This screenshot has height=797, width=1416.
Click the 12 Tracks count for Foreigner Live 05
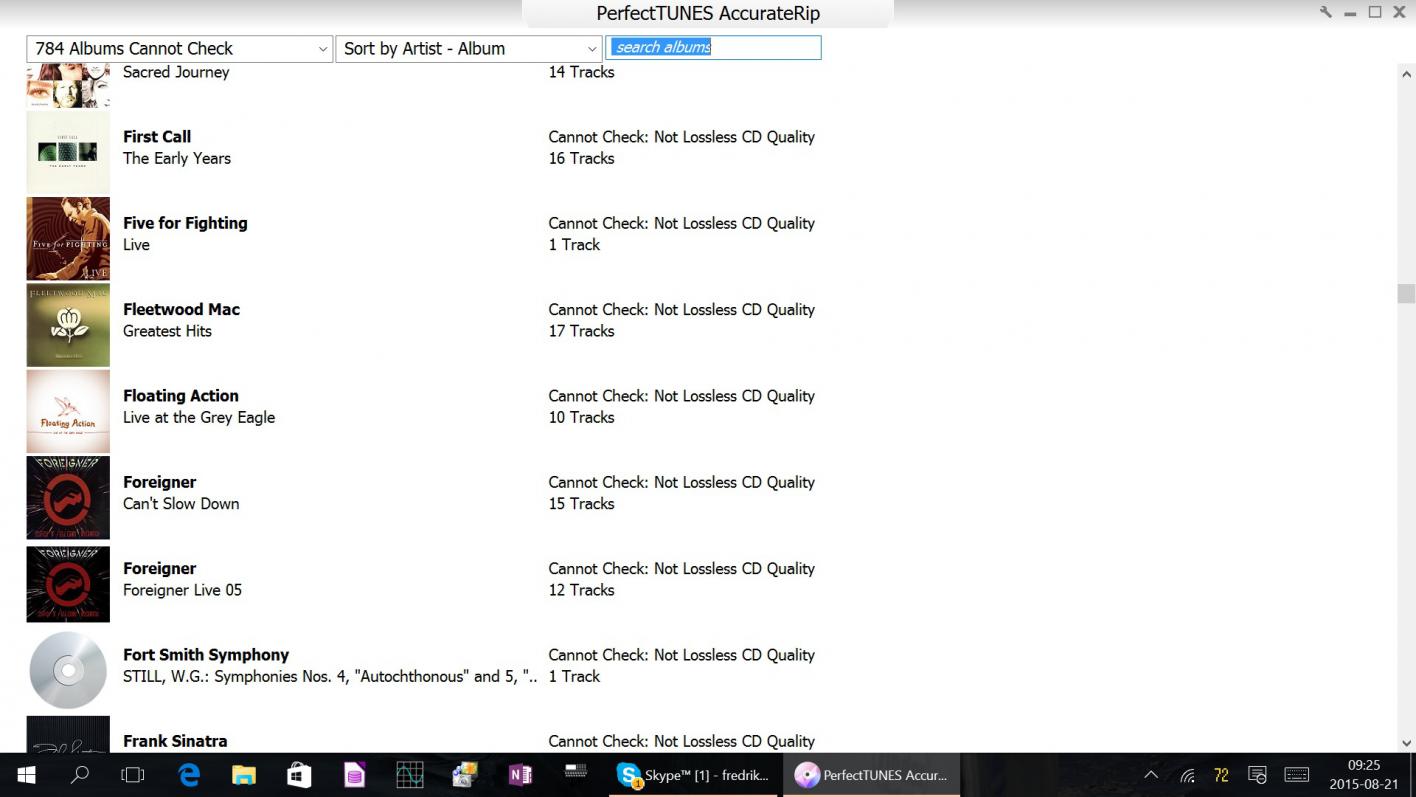click(x=581, y=590)
